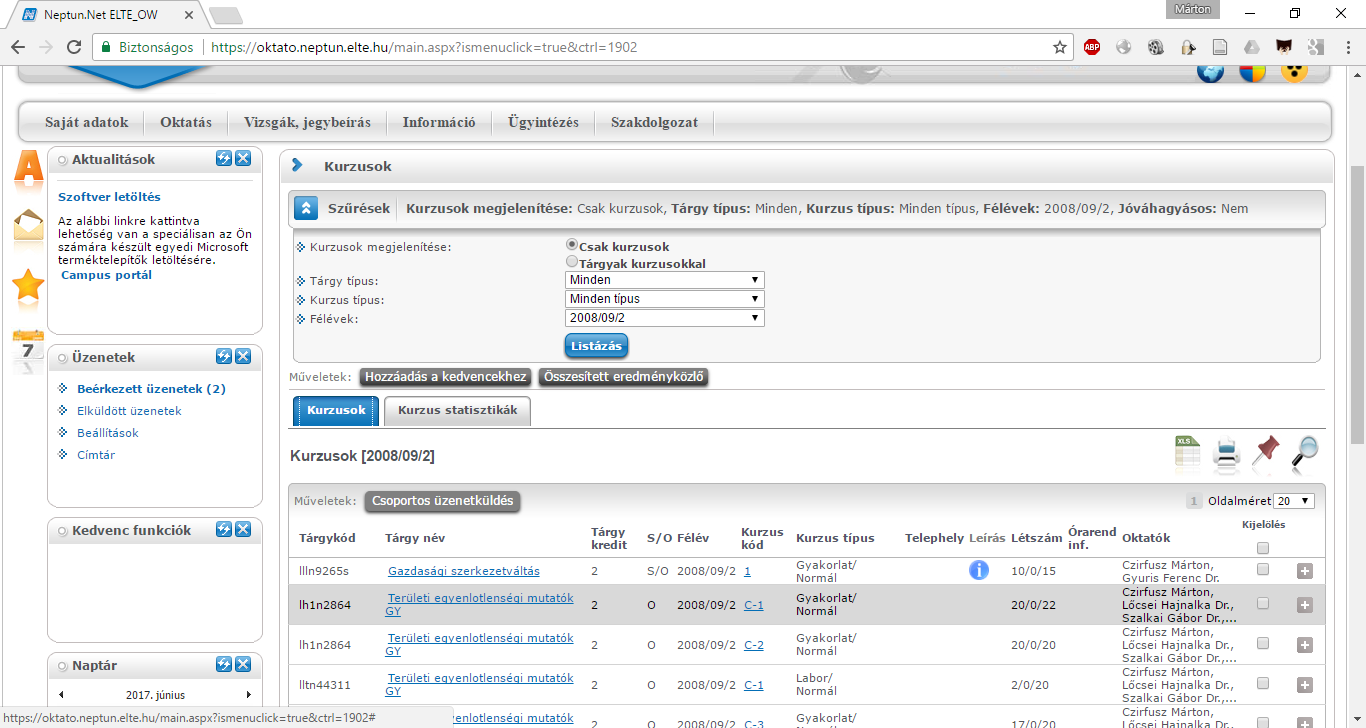The width and height of the screenshot is (1366, 728).
Task: Open the Oktatás menu
Action: point(186,122)
